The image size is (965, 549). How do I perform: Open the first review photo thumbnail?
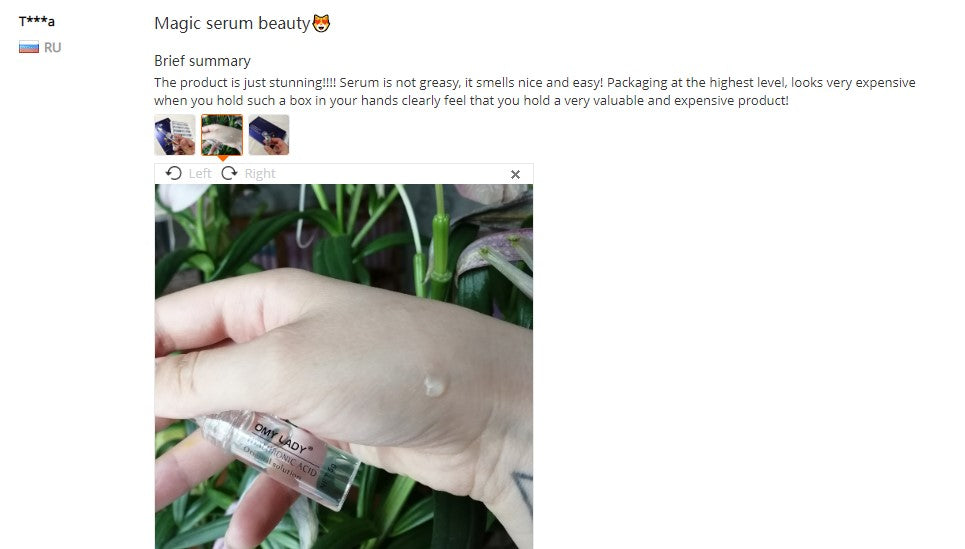175,135
